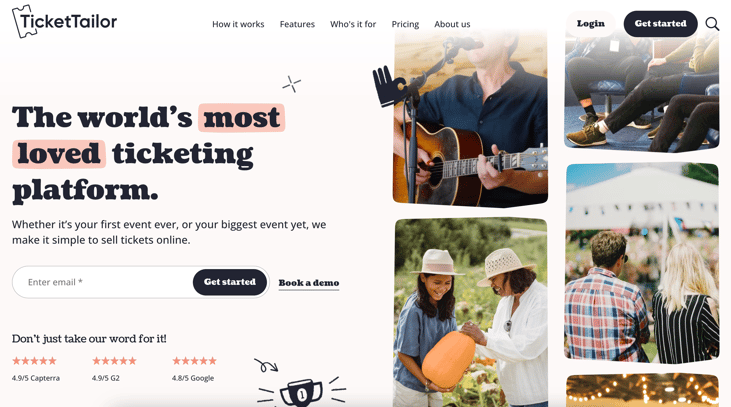Click the OK hand gesture icon
The image size is (731, 407).
(388, 86)
